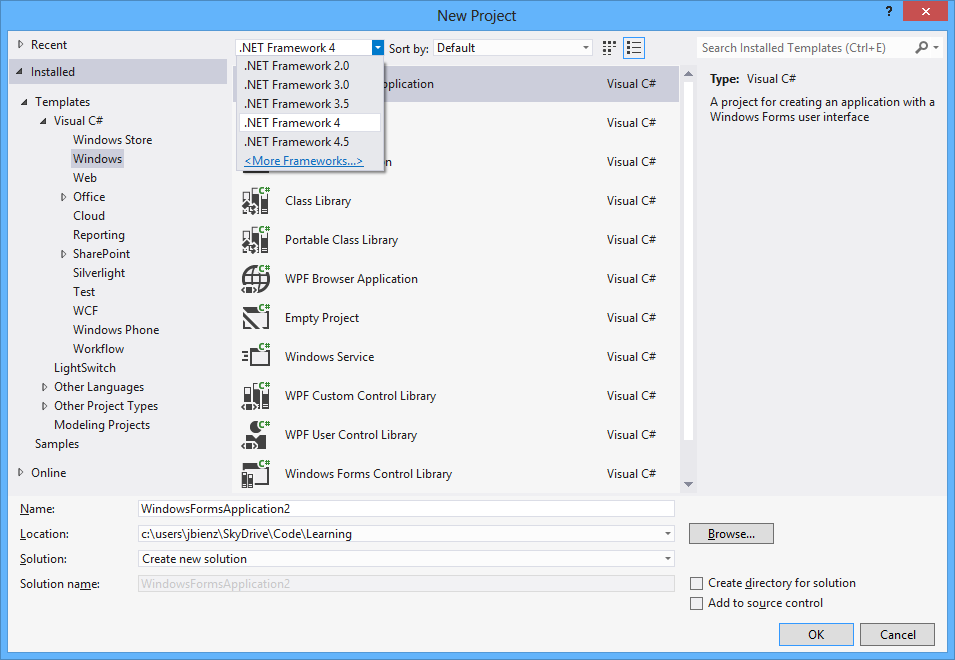This screenshot has height=660, width=955.
Task: Select the Windows Service template name
Action: [x=329, y=357]
